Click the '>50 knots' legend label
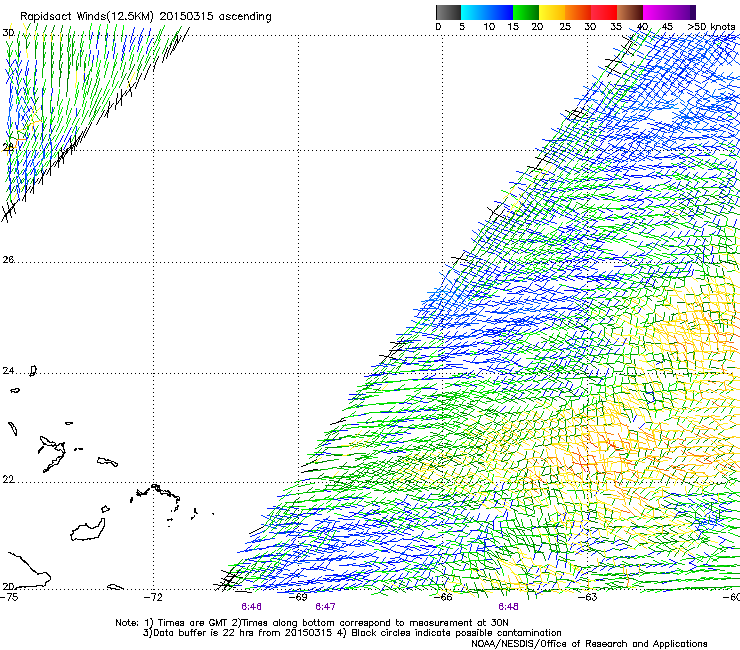 click(711, 27)
